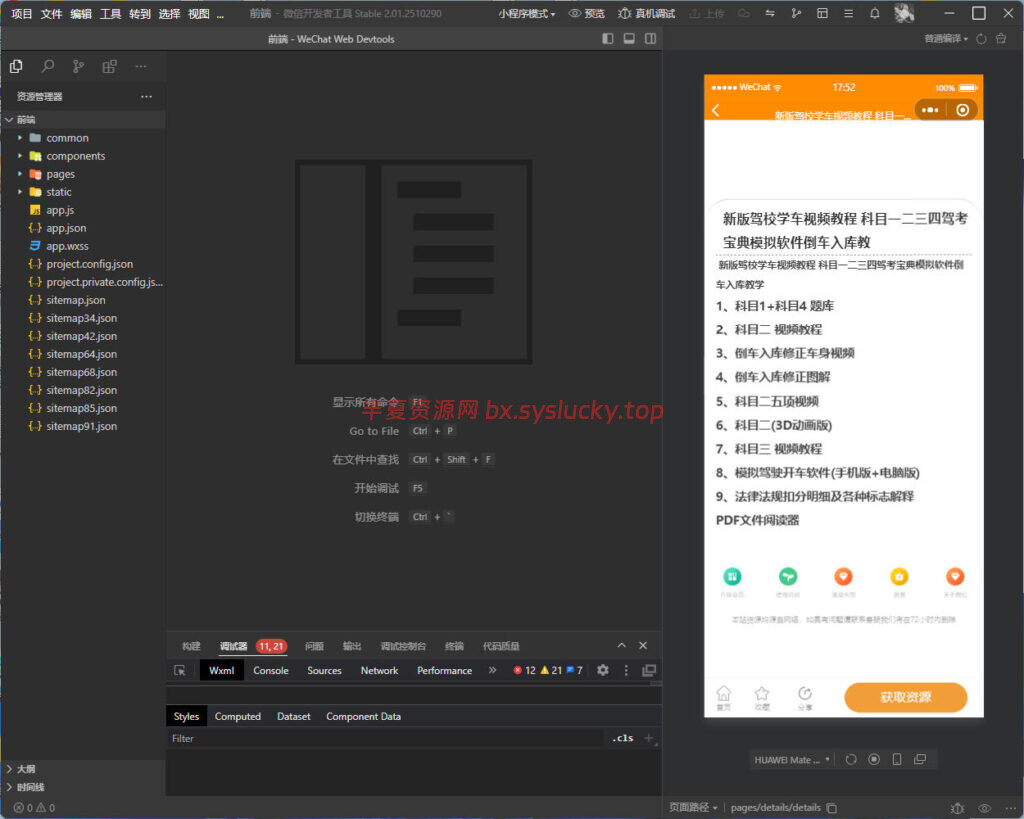Click the cloud development icon in the top toolbar
The width and height of the screenshot is (1024, 819).
tap(744, 13)
